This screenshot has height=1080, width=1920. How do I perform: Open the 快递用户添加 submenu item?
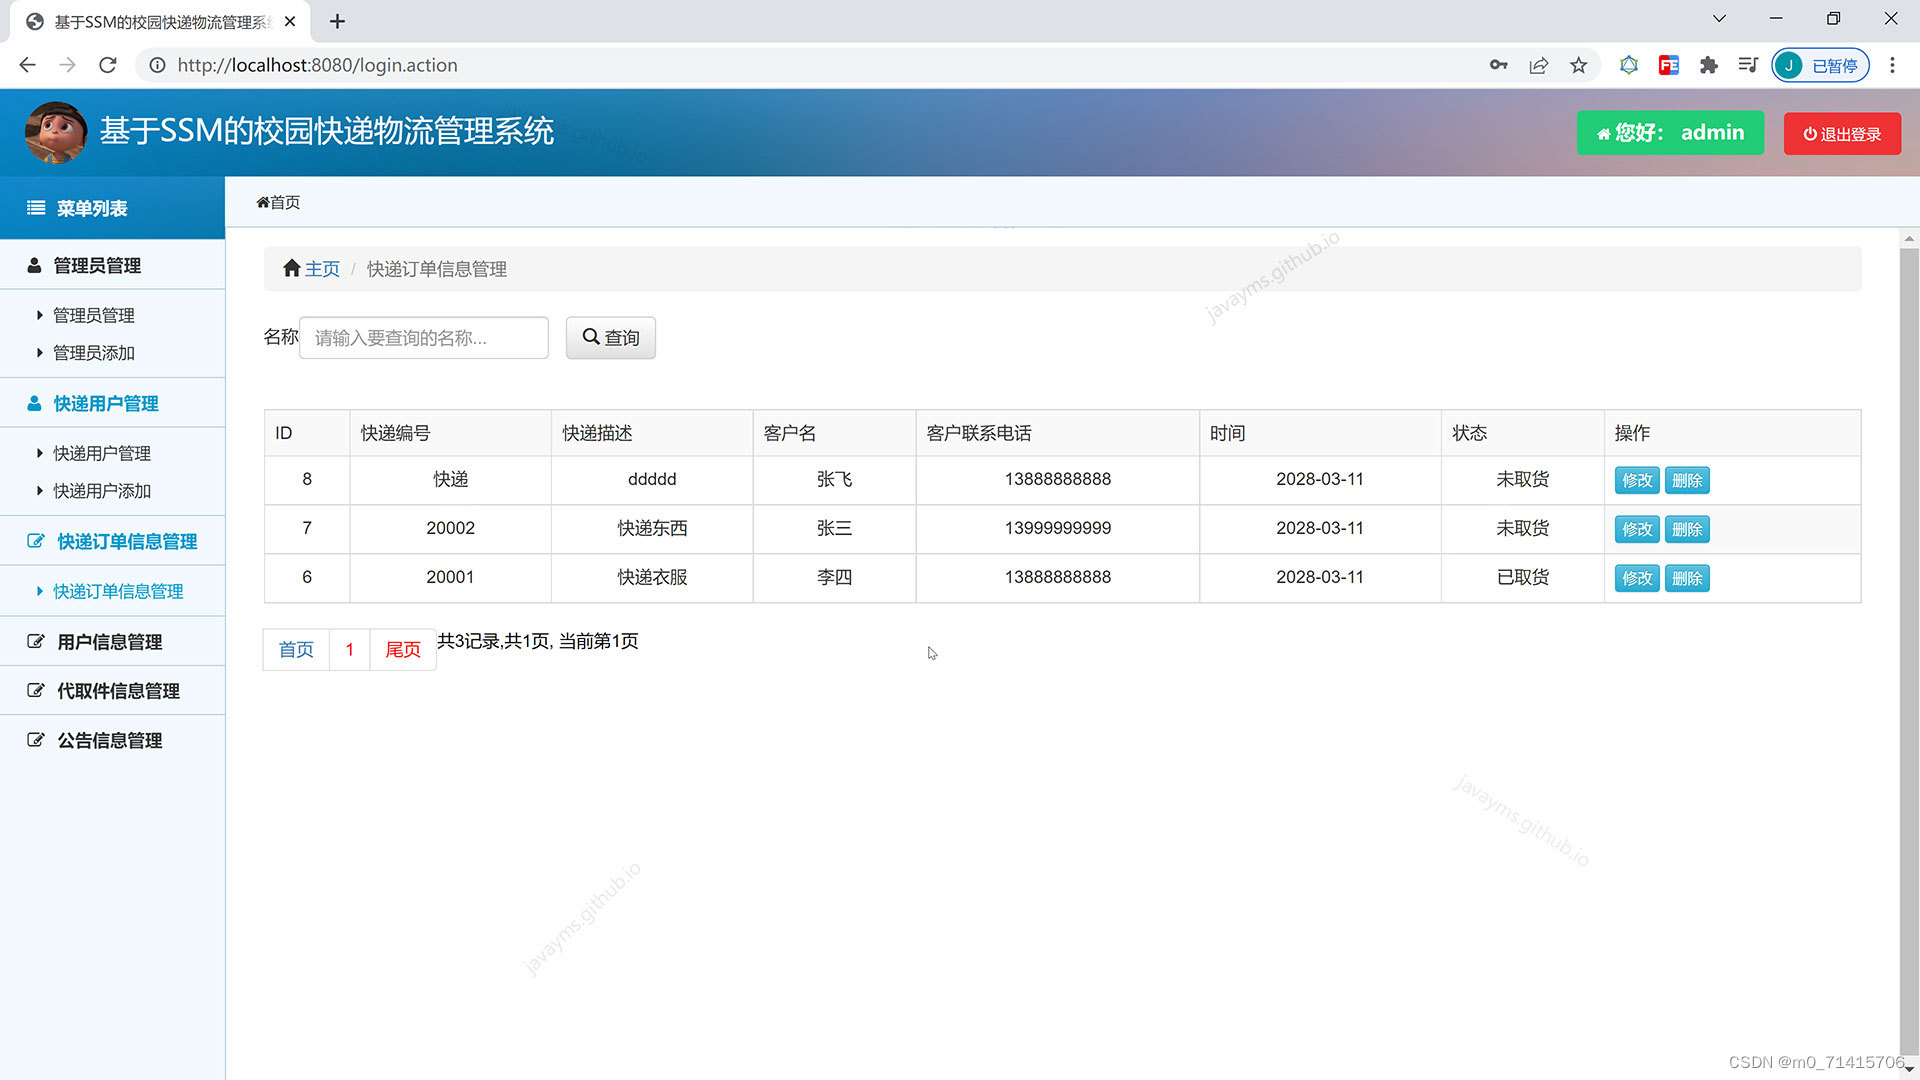pos(101,491)
